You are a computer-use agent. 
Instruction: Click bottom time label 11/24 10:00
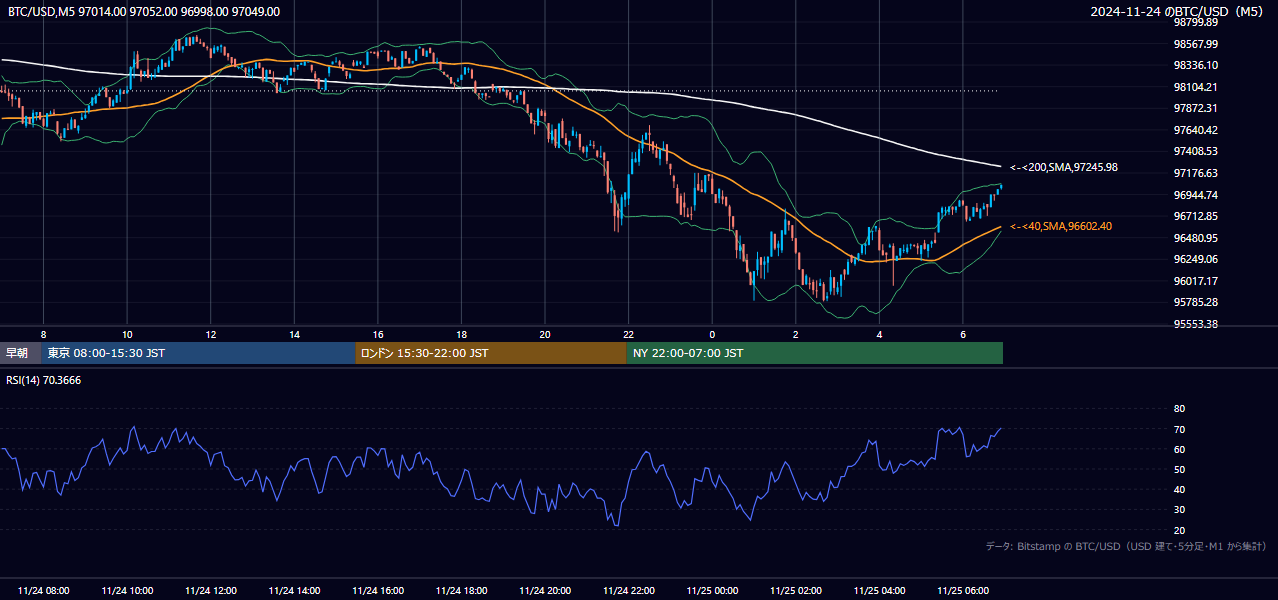(x=127, y=591)
